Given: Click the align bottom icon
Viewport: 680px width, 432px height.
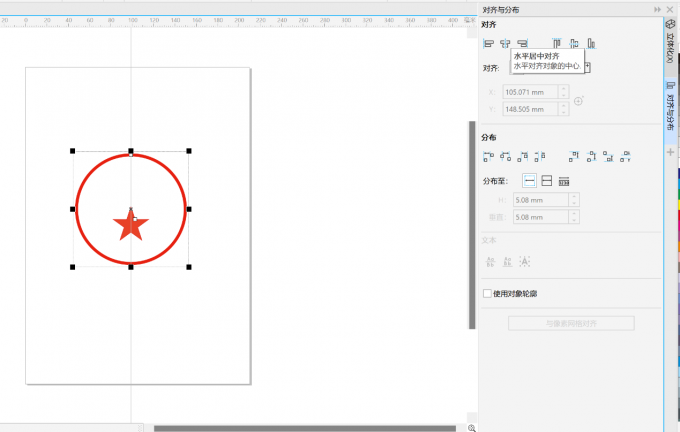Looking at the screenshot, I should 591,43.
